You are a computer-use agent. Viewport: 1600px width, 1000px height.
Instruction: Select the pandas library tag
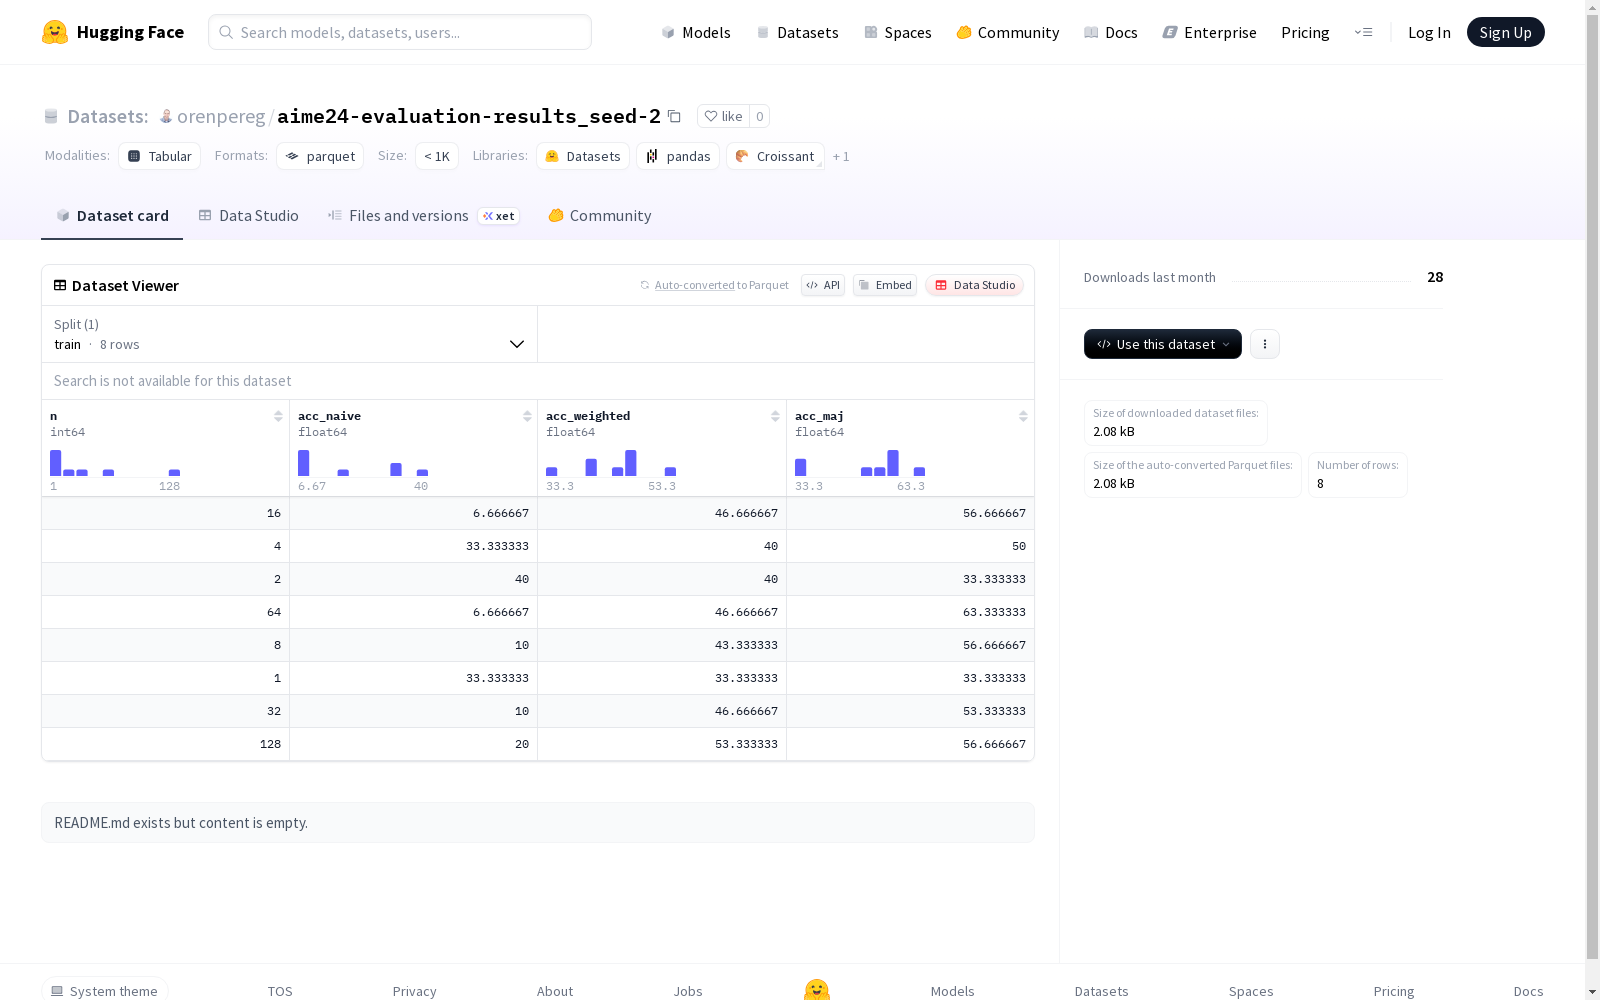point(678,156)
